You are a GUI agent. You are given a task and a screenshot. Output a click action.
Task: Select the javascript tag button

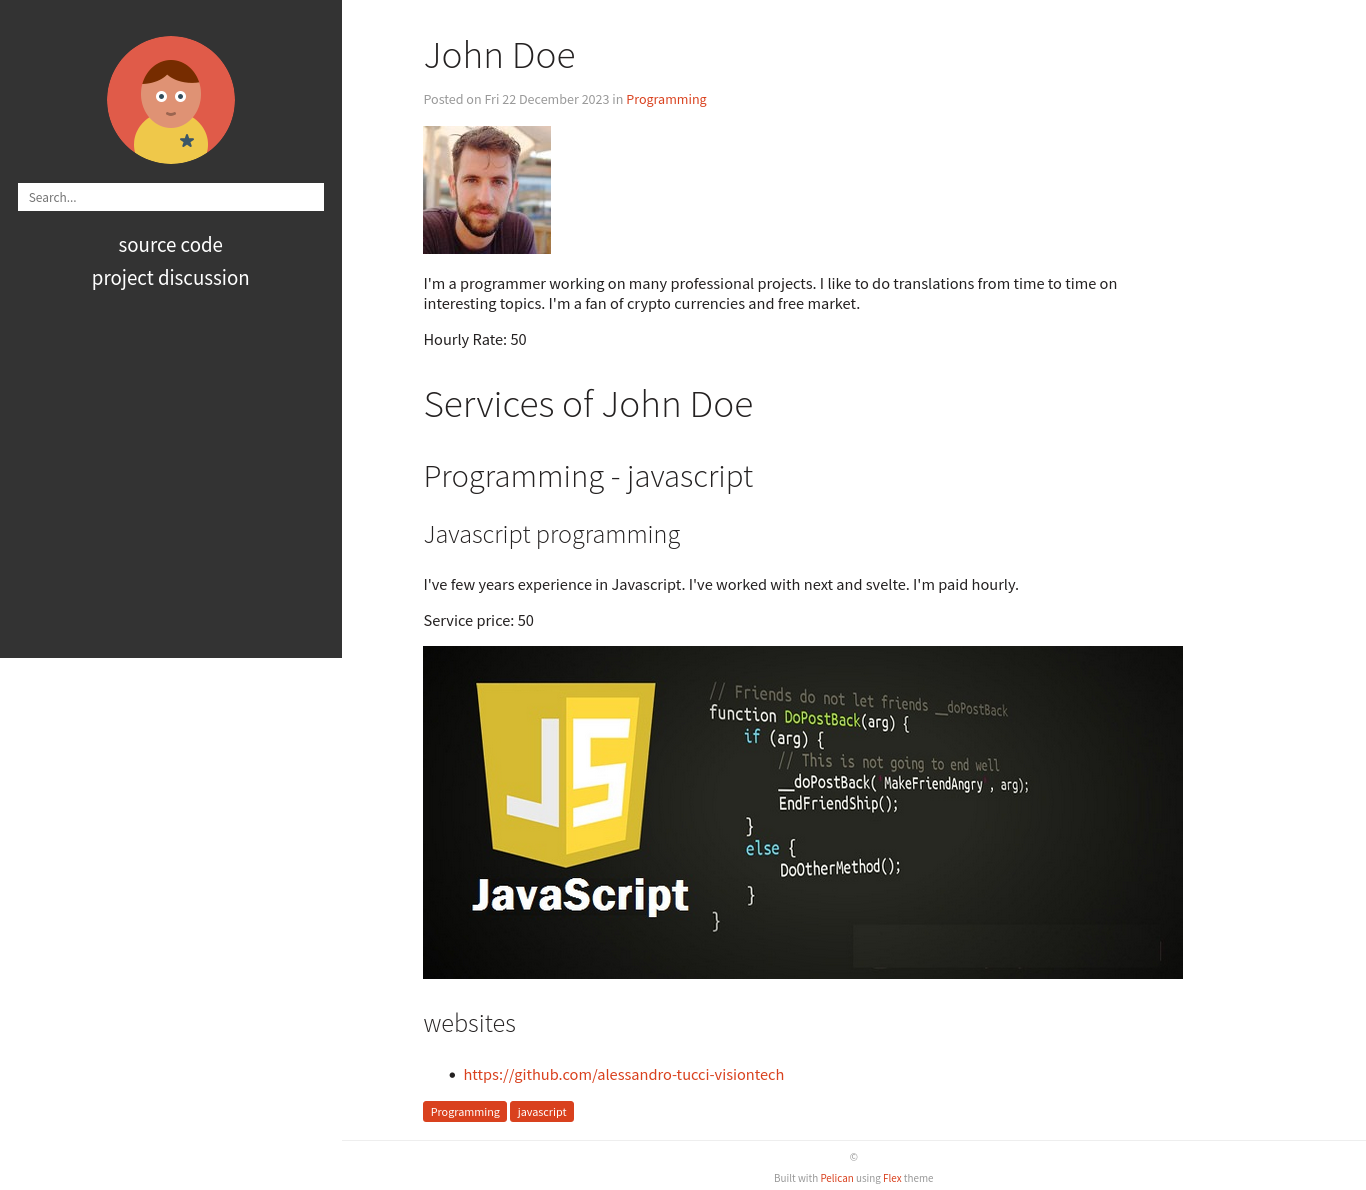pyautogui.click(x=542, y=1112)
